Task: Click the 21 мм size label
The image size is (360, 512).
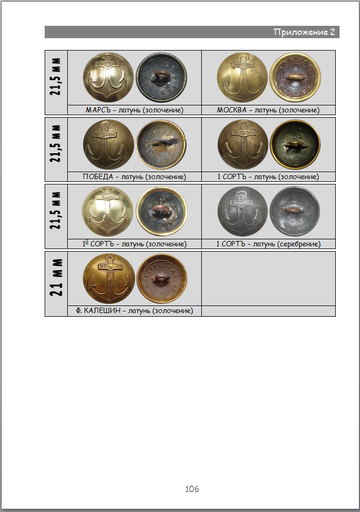Action: (x=56, y=277)
